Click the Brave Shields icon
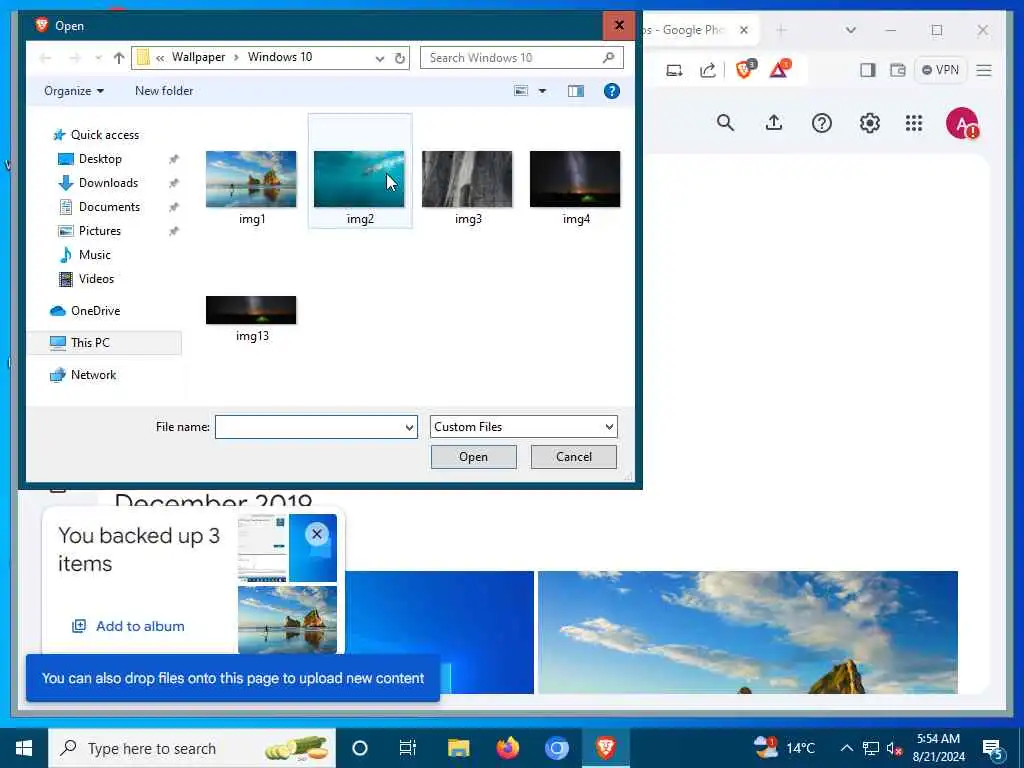This screenshot has height=768, width=1024. [745, 69]
